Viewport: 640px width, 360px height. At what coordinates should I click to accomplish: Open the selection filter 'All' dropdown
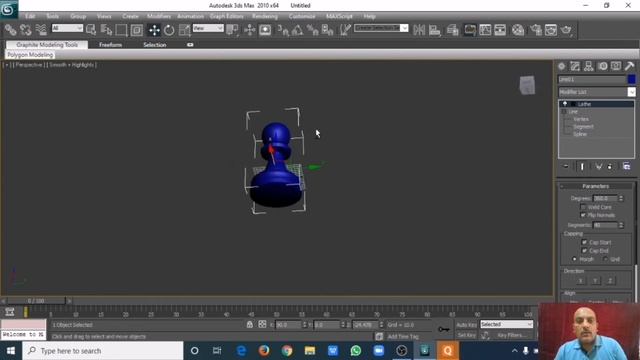tap(67, 28)
